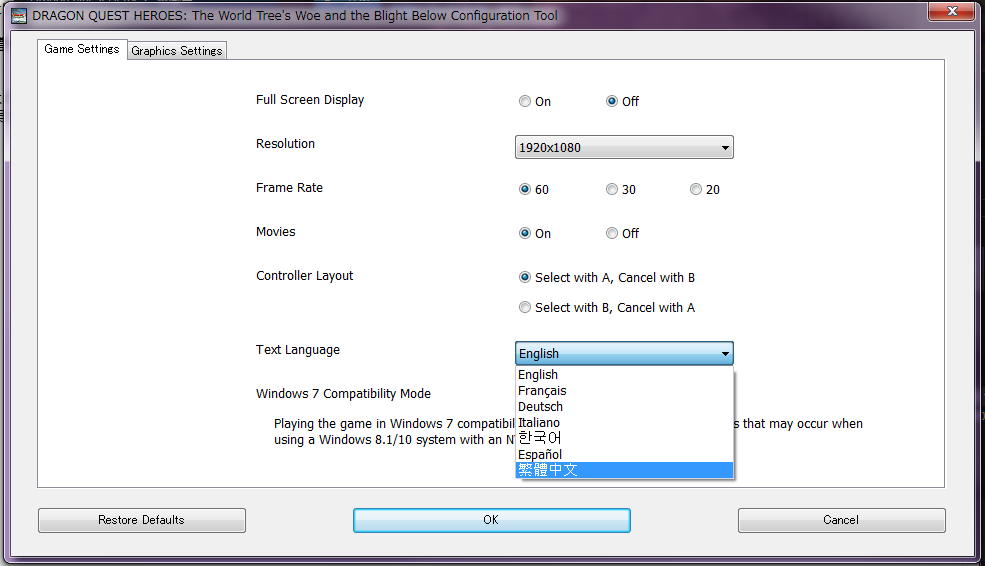The width and height of the screenshot is (985, 566).
Task: Pick Français from the language list
Action: (x=624, y=390)
